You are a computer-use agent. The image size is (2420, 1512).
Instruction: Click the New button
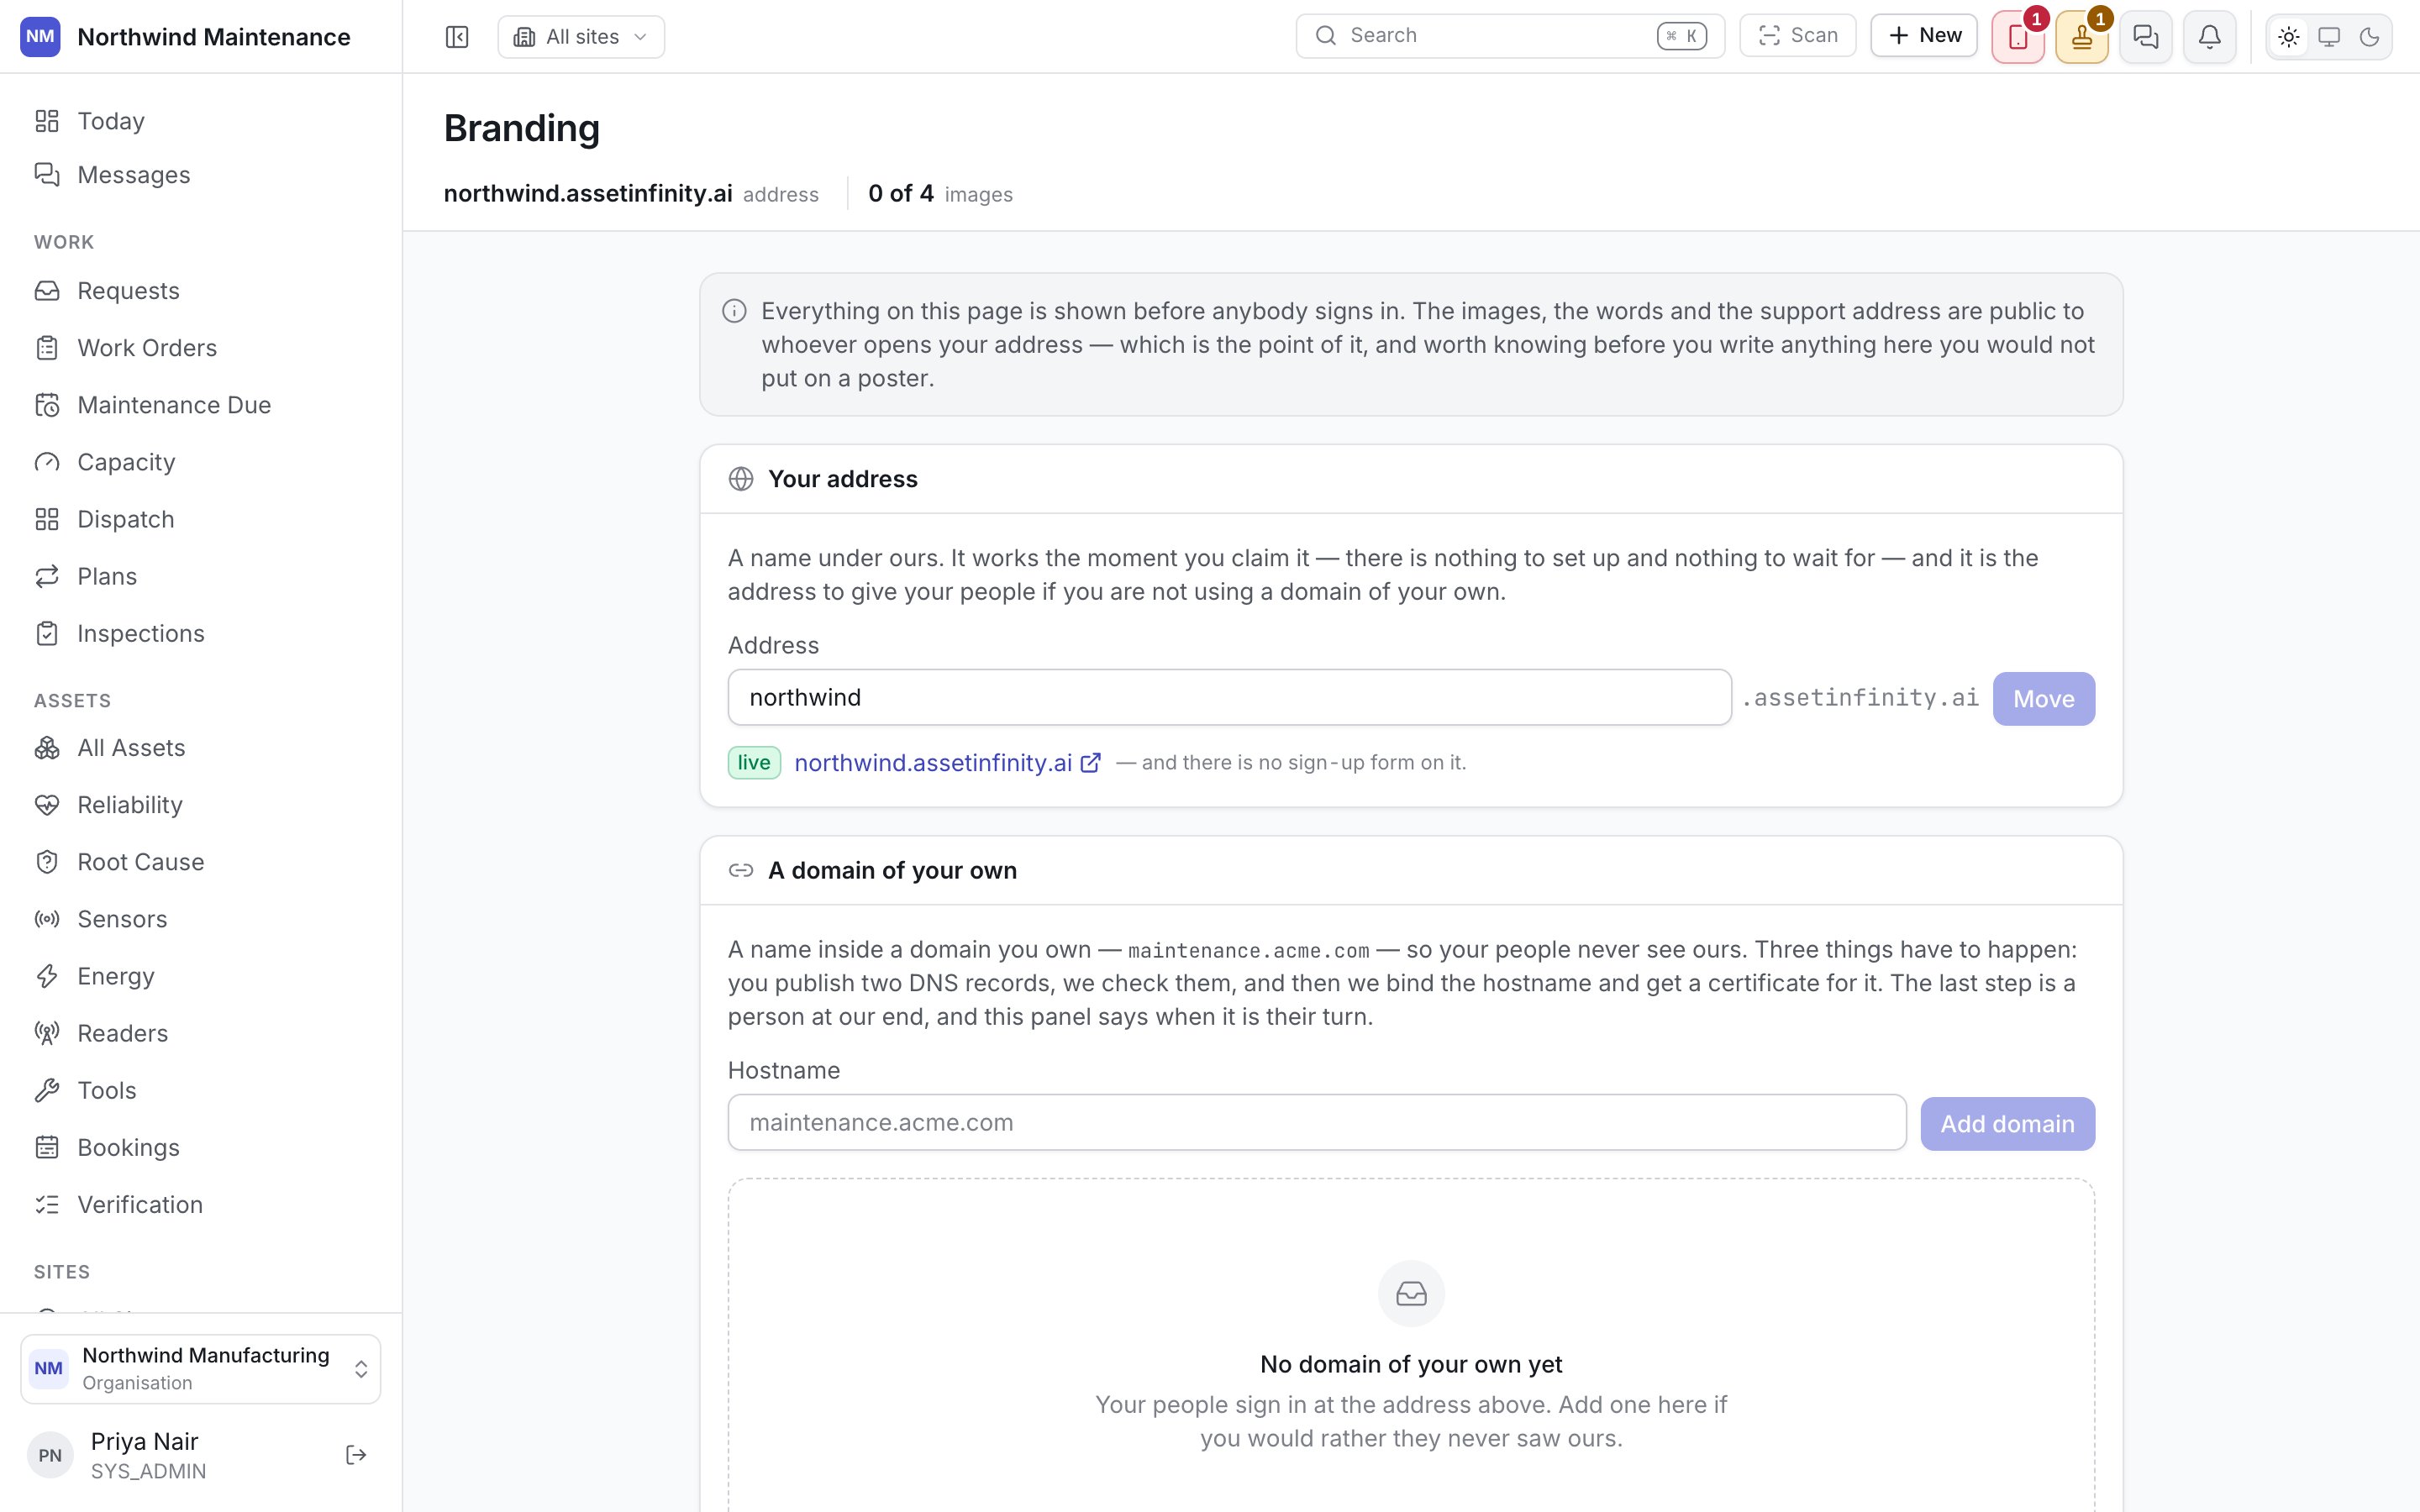click(x=1924, y=36)
